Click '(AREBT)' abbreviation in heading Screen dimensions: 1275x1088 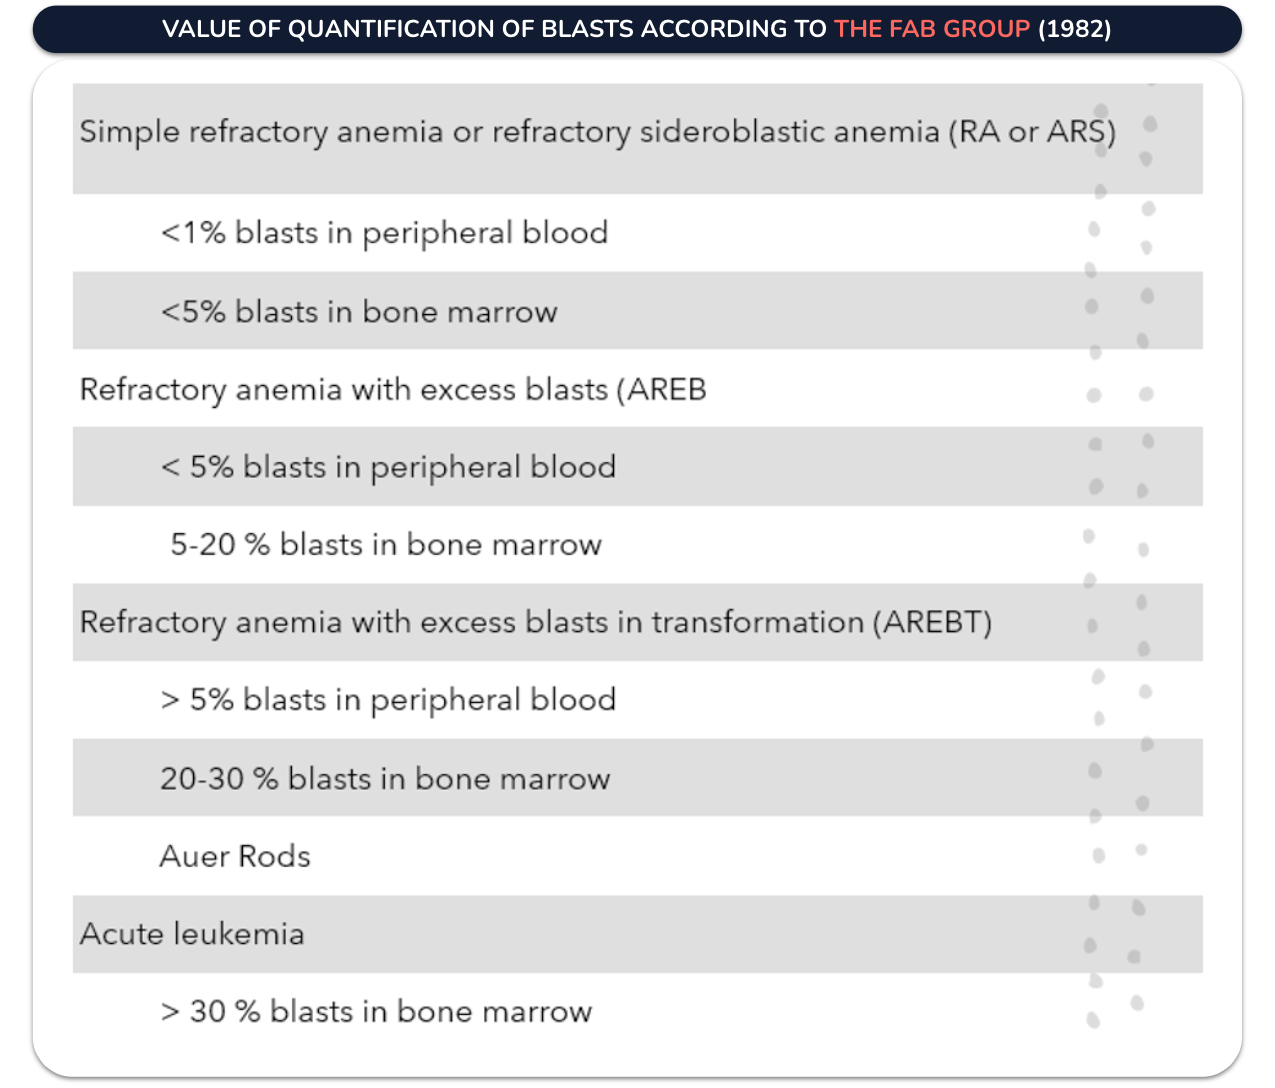point(932,622)
